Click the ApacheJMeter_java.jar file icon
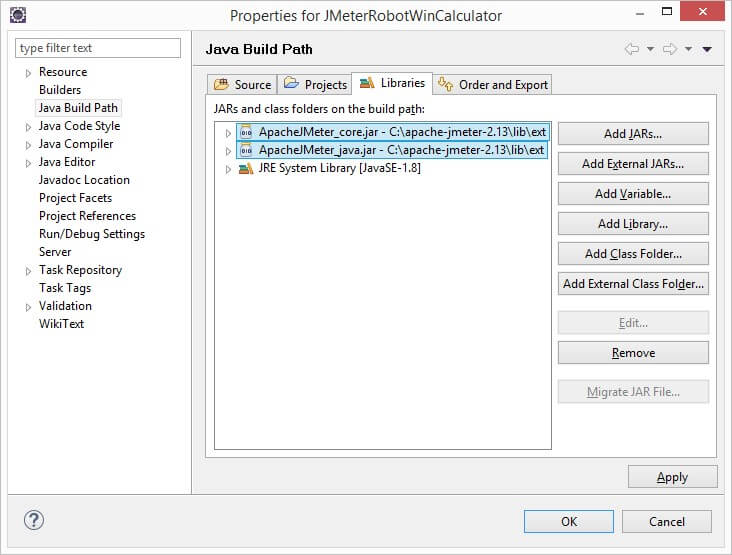Image resolution: width=732 pixels, height=555 pixels. pos(246,150)
